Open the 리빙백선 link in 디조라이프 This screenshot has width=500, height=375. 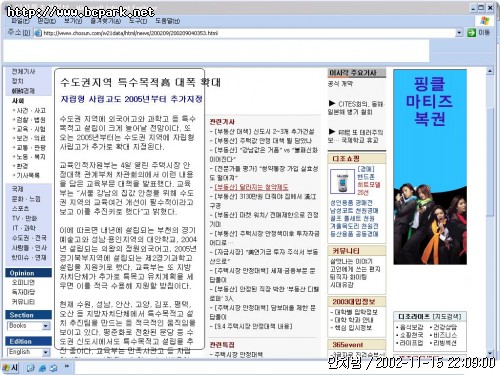tap(445, 343)
